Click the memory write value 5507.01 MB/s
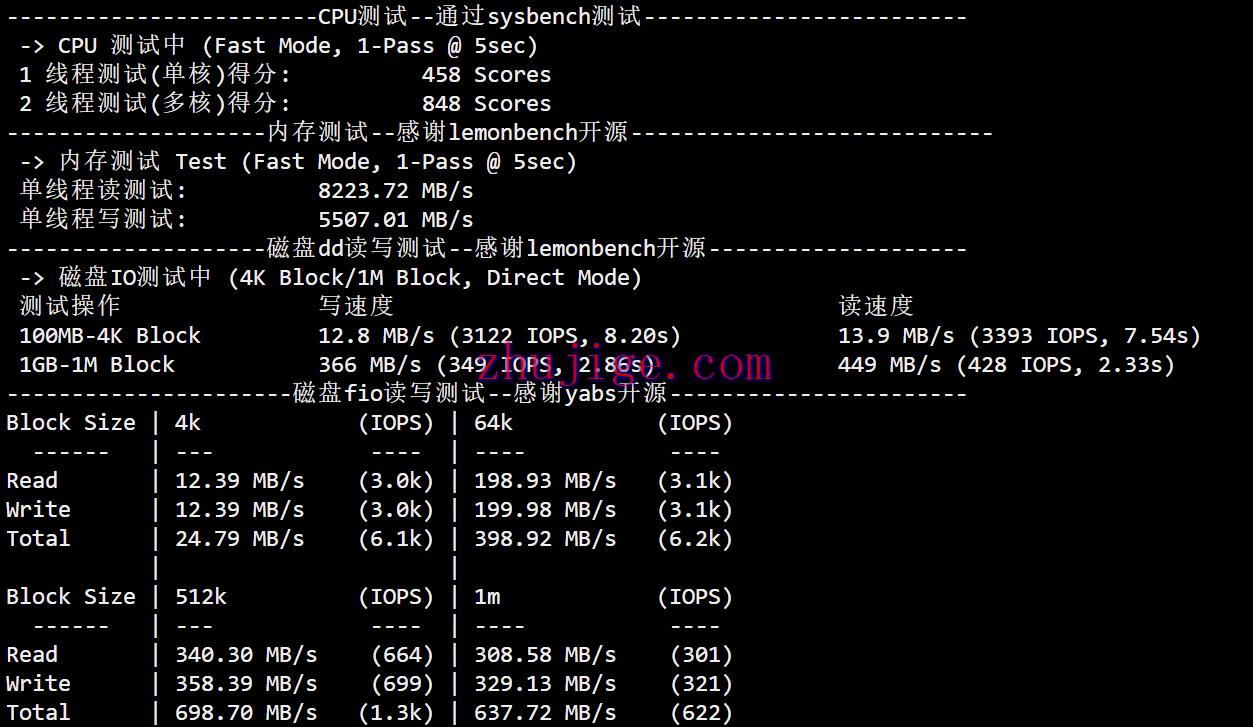 tap(395, 220)
